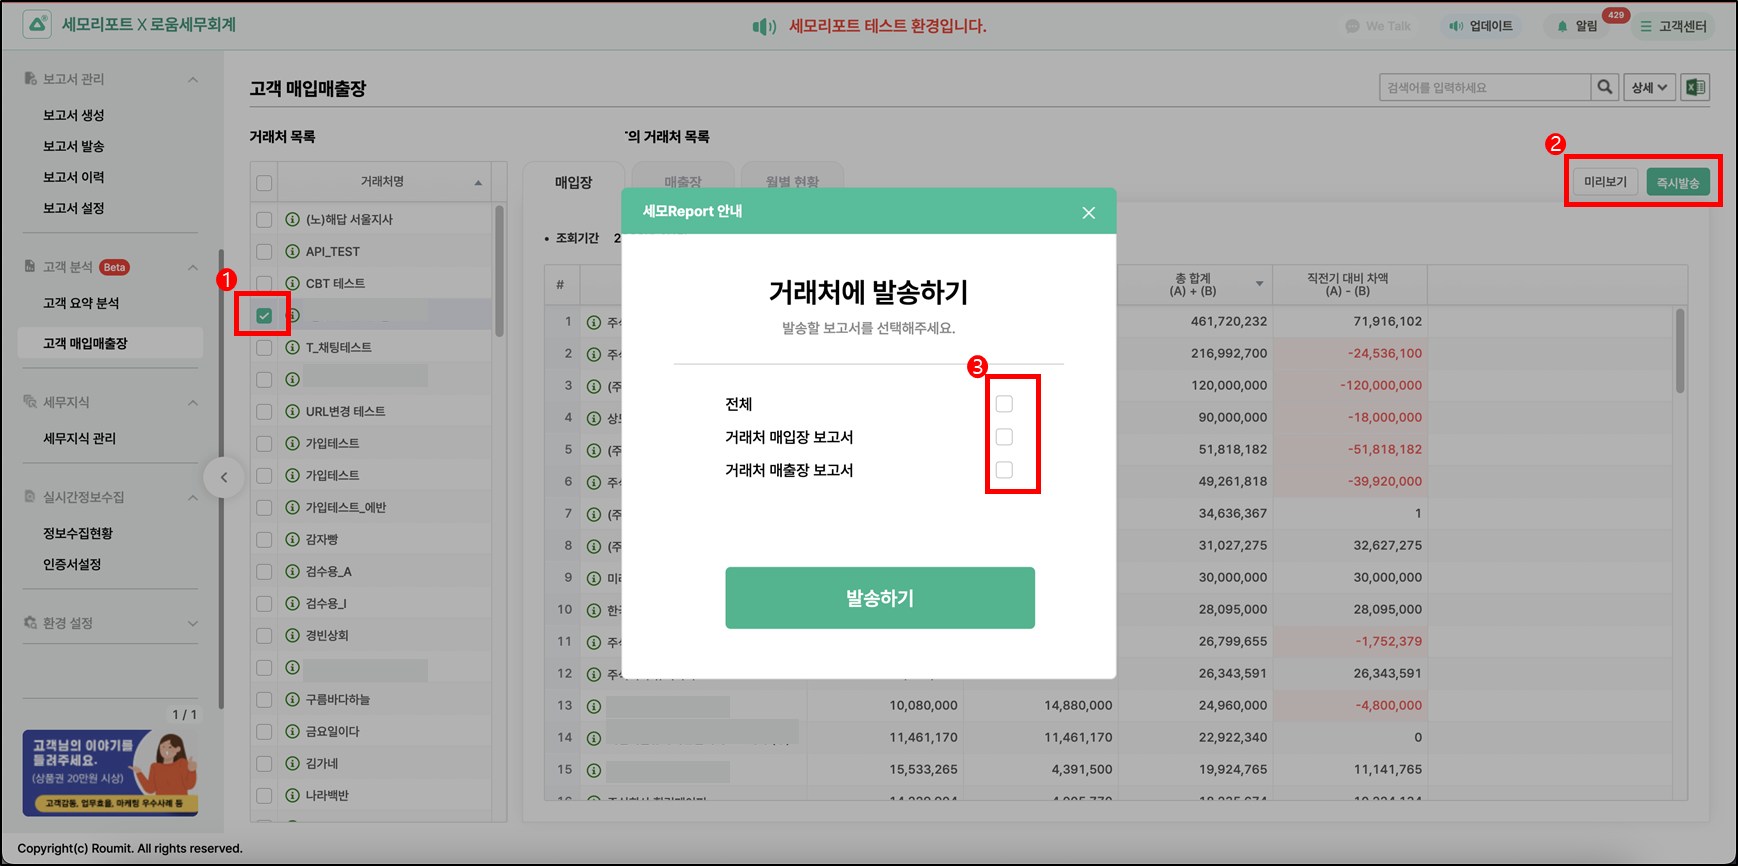Select 거래처 매출장 보고서 checkbox
Screen dimensions: 1738x866
[x=1004, y=470]
